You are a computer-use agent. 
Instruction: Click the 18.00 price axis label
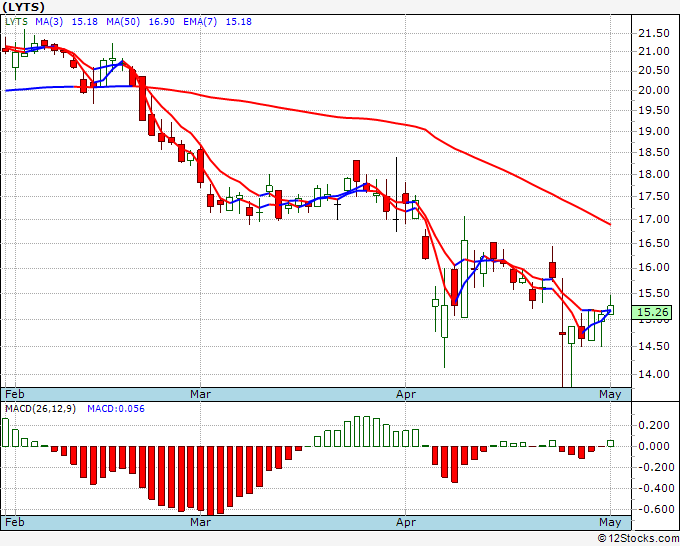(x=654, y=174)
